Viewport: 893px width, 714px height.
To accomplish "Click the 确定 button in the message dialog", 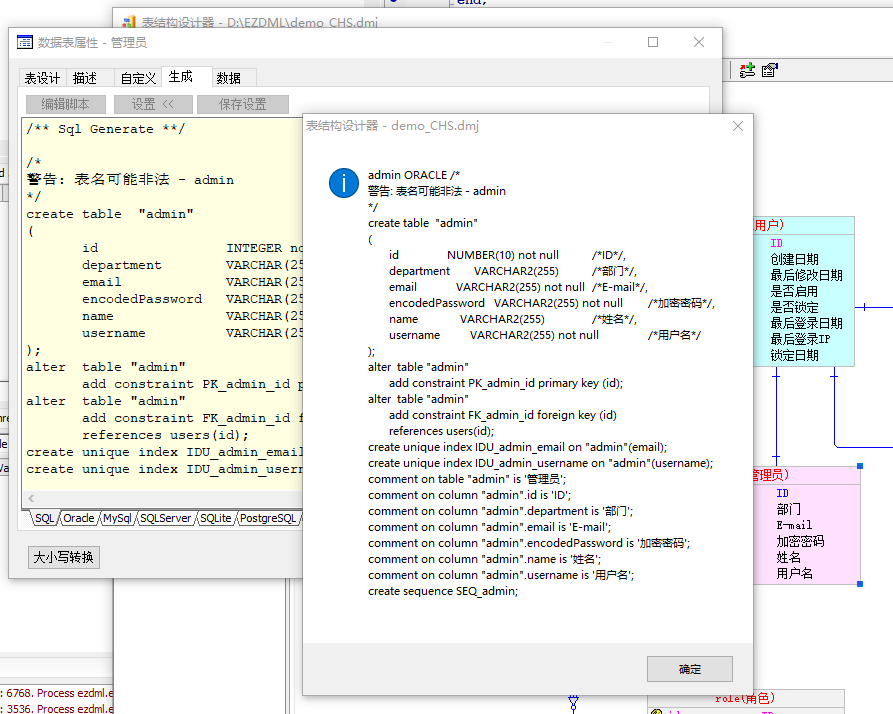I will [689, 669].
